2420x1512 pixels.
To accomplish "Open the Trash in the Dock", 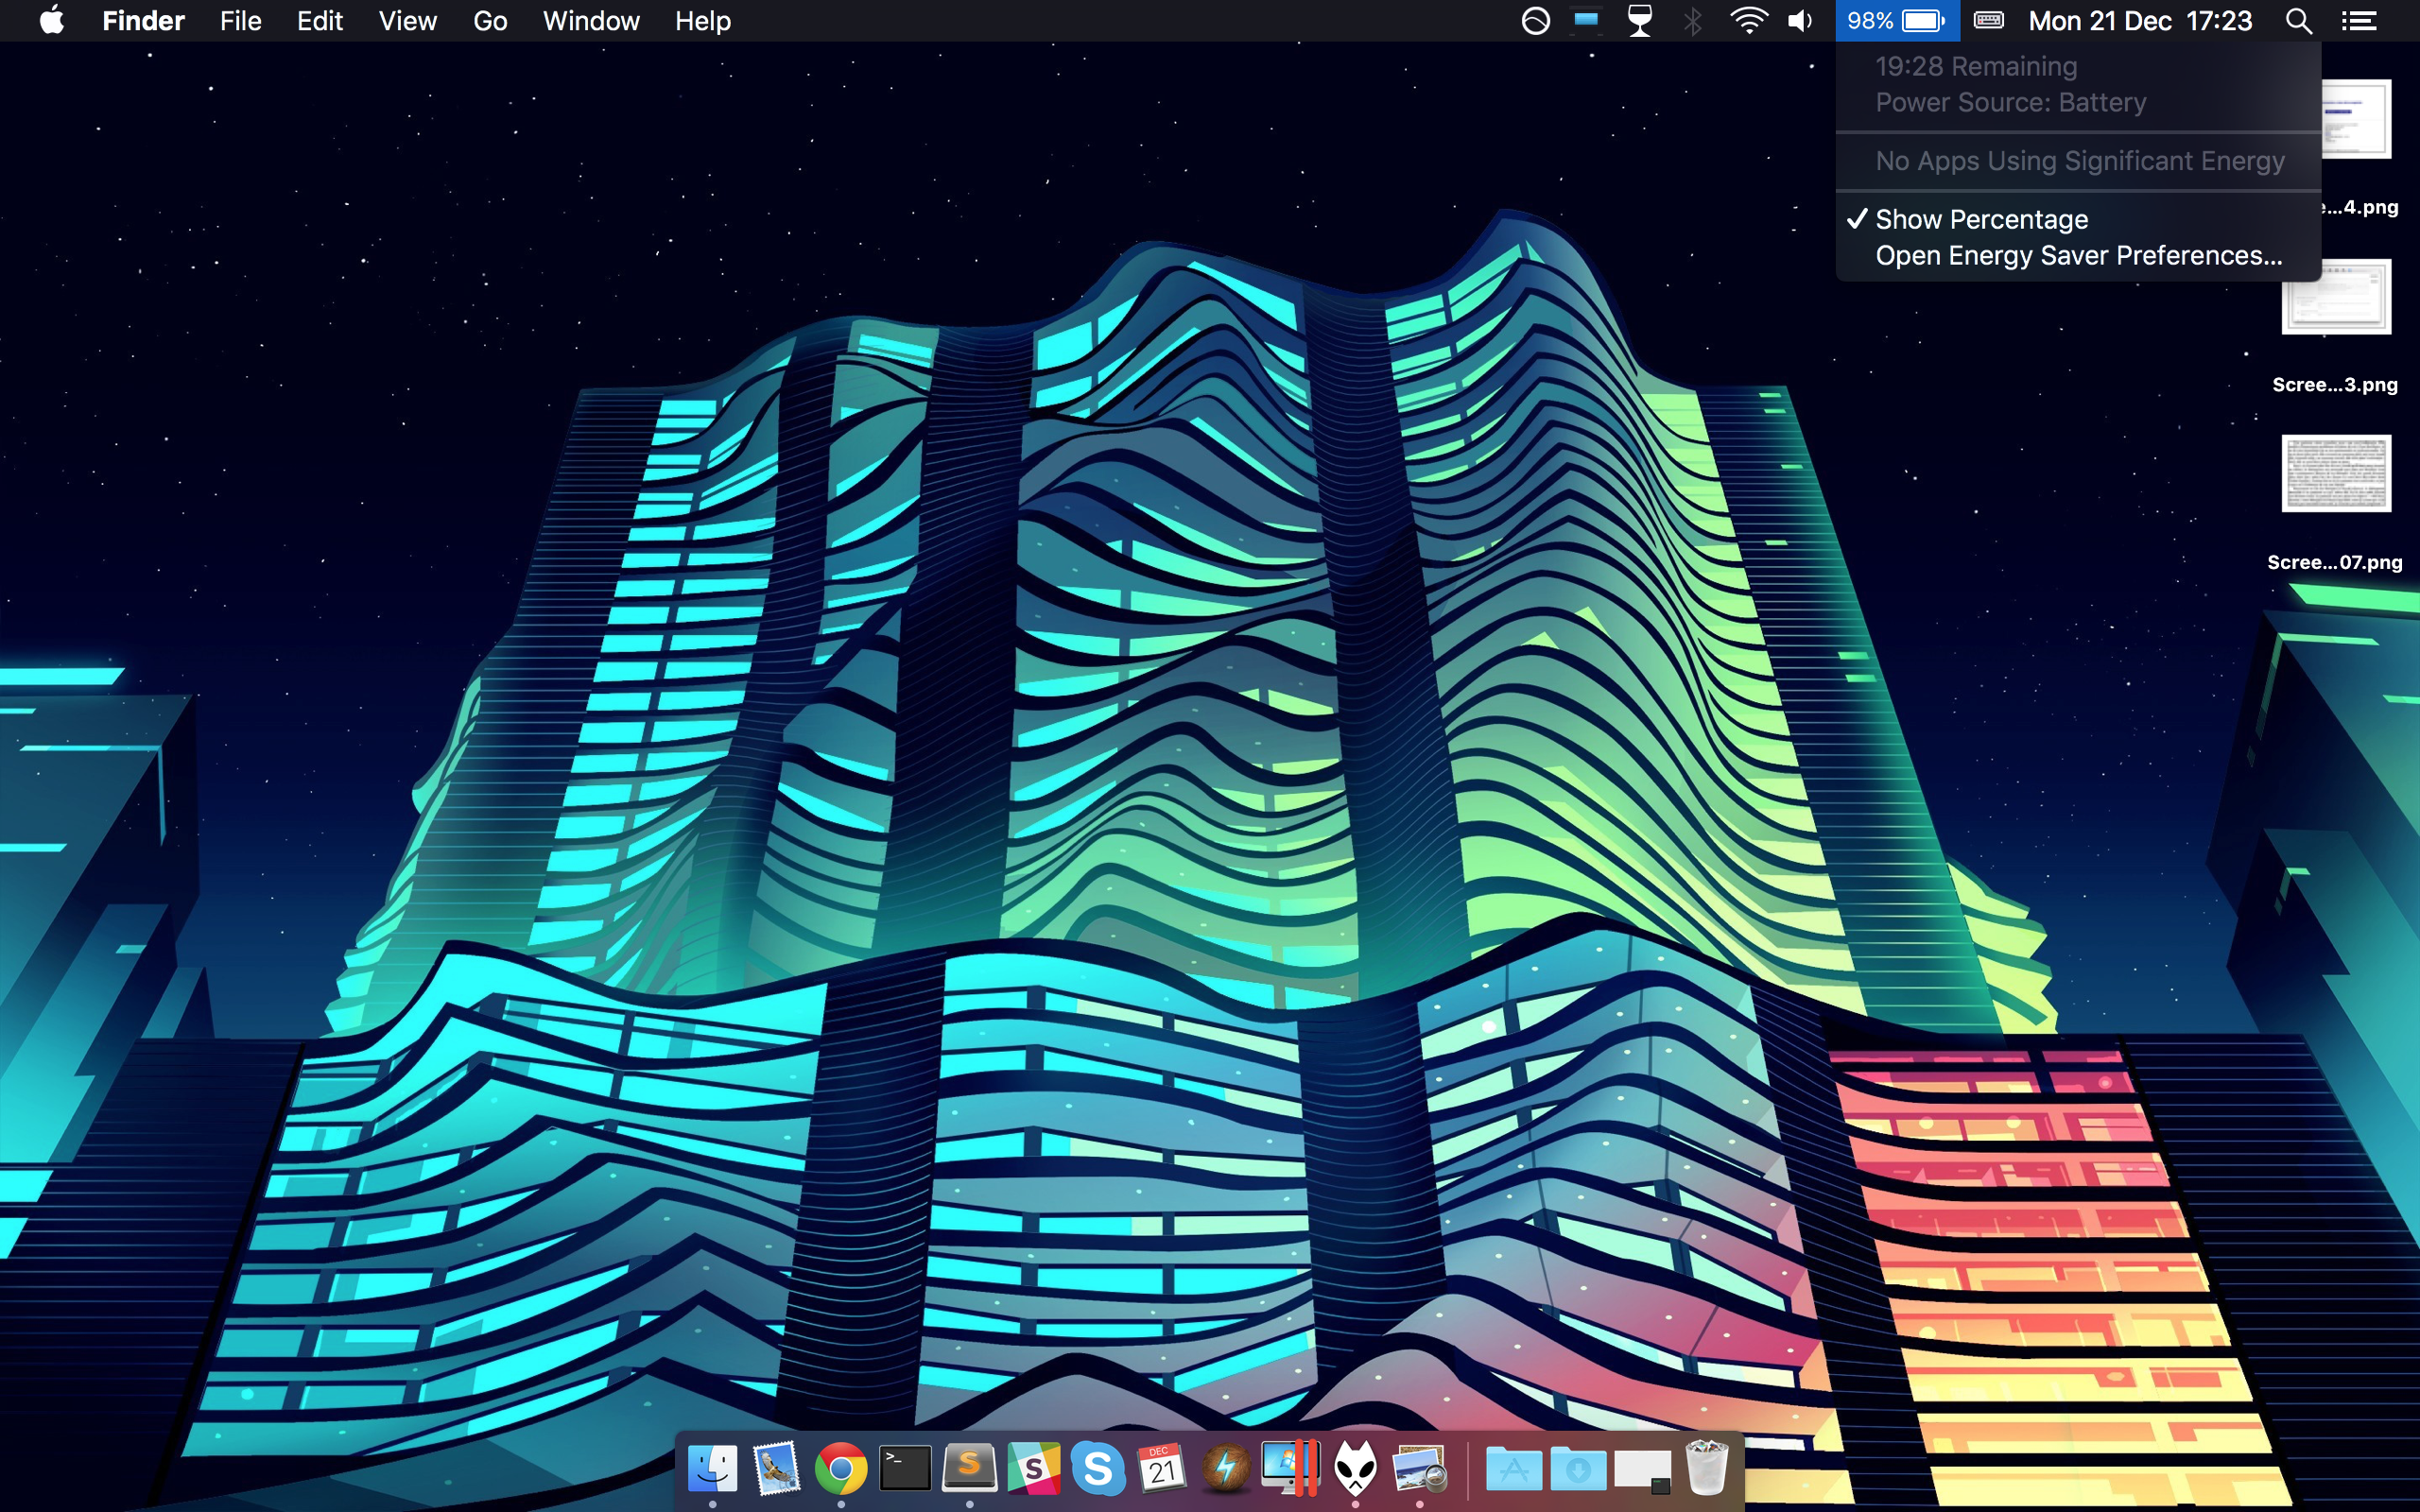I will pos(1706,1468).
